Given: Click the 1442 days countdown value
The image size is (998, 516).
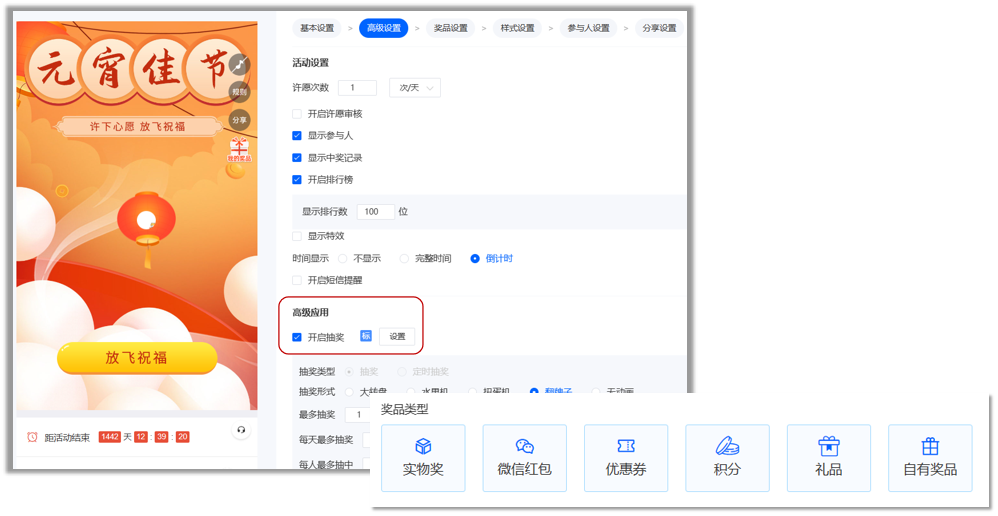Looking at the screenshot, I should [110, 437].
